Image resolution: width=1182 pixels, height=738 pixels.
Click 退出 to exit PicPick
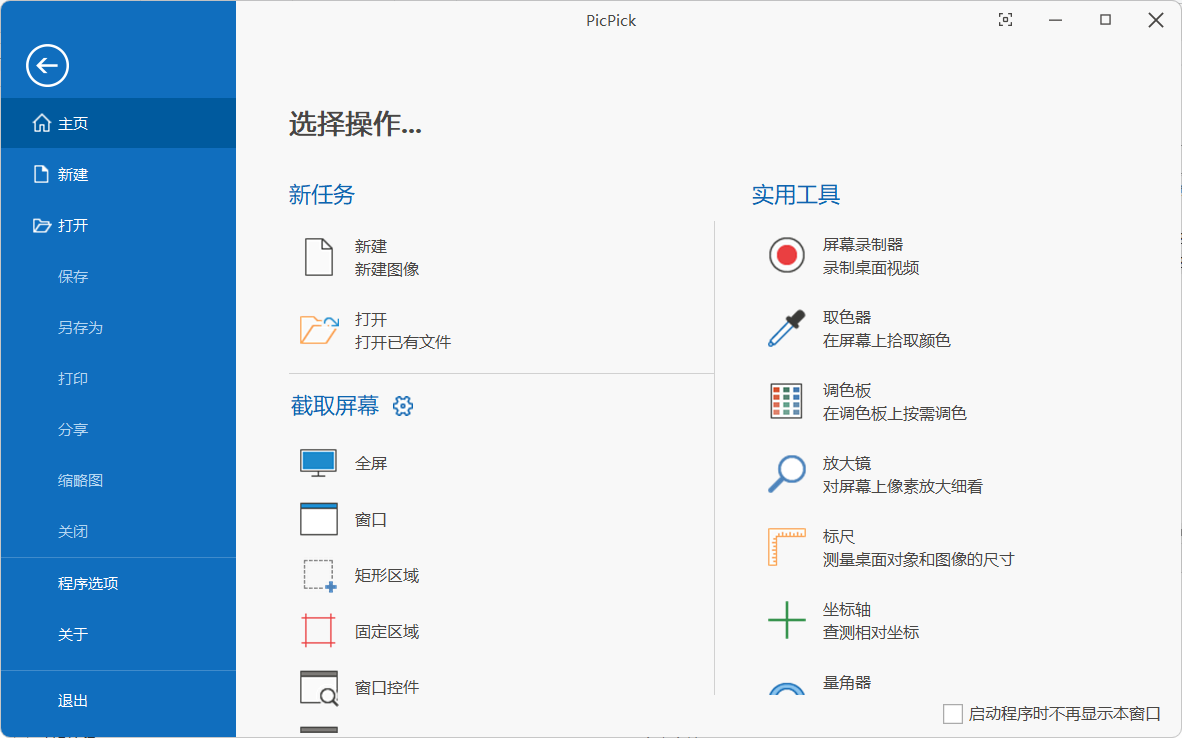pos(72,700)
